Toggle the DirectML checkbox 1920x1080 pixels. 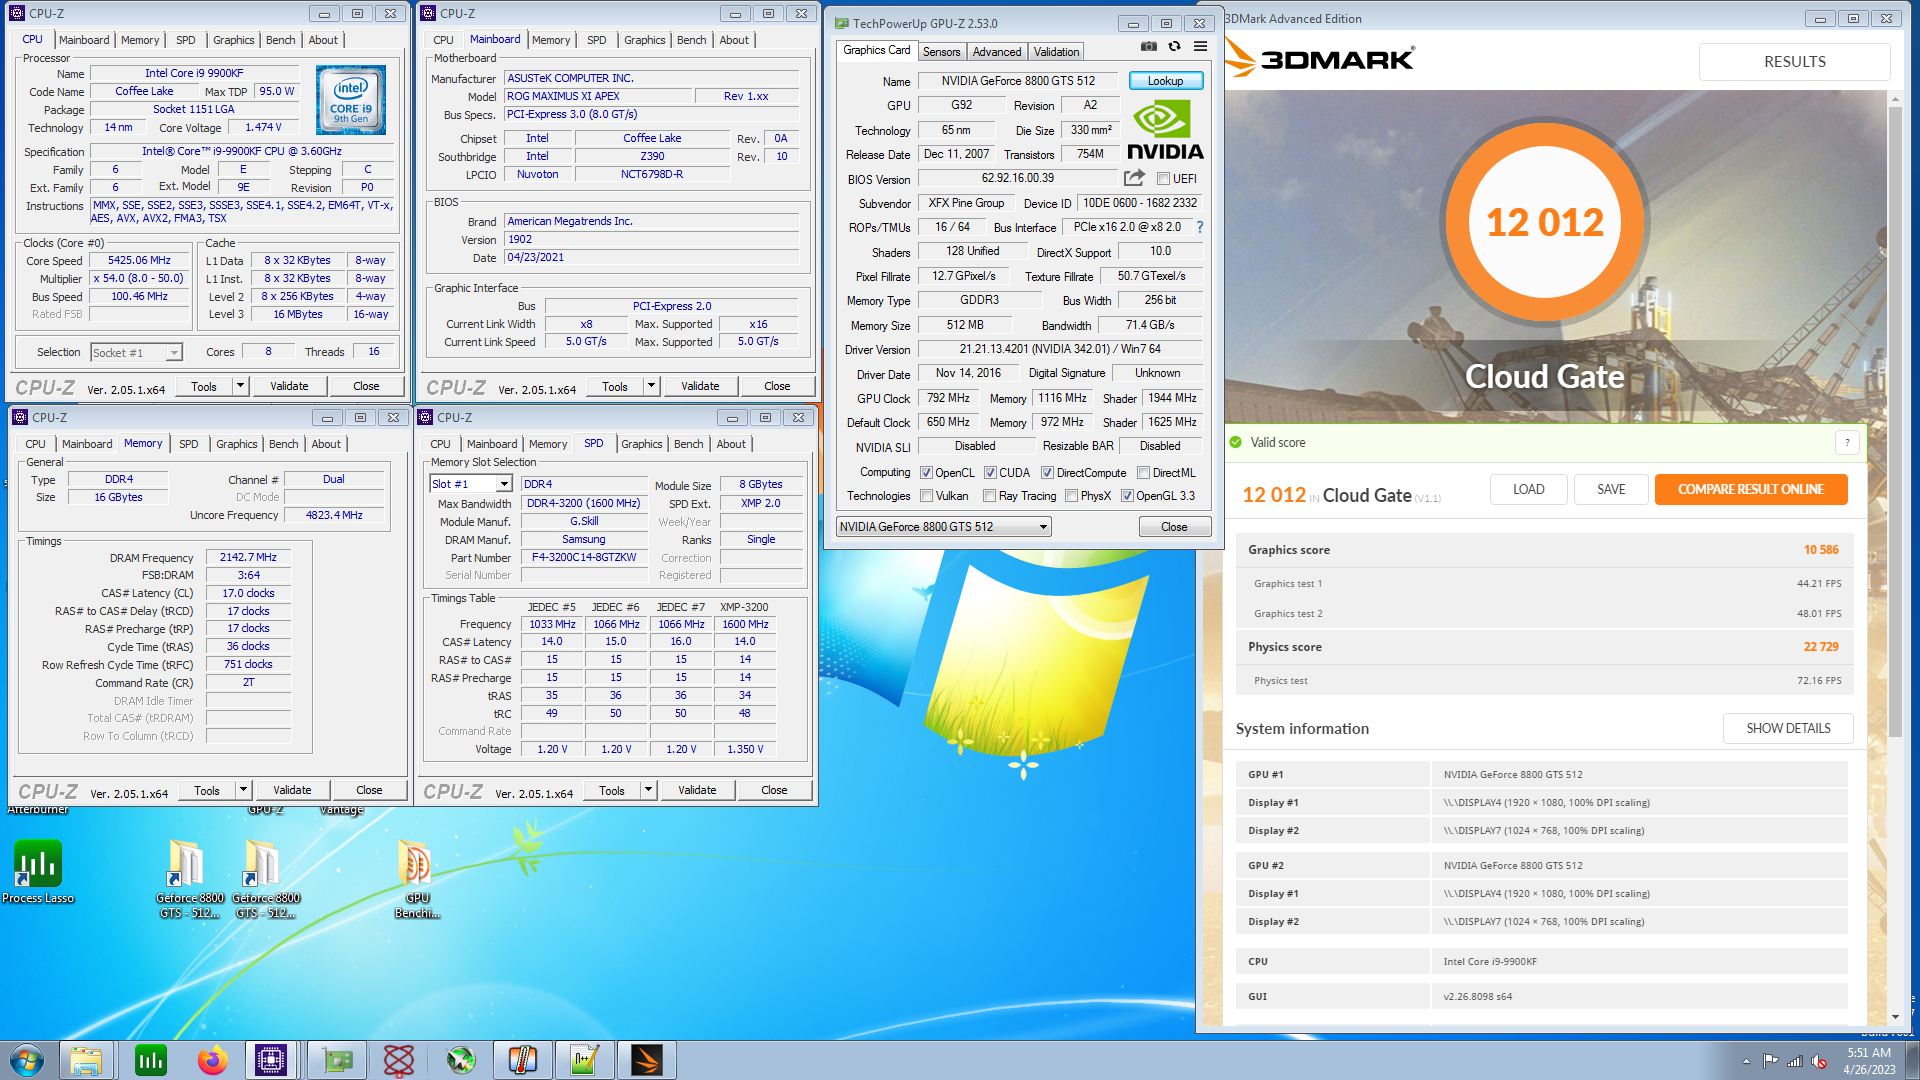(1144, 473)
